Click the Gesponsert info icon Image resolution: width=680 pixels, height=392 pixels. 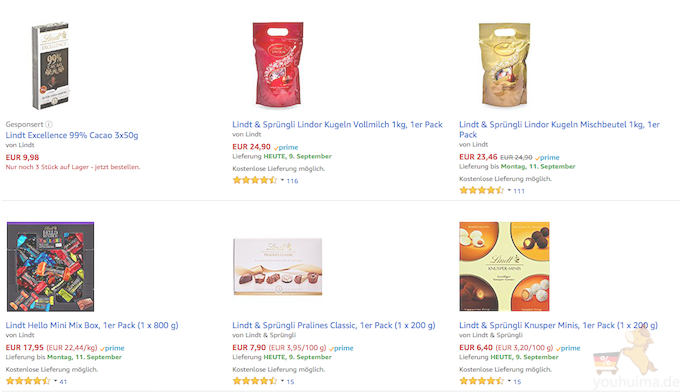[49, 124]
